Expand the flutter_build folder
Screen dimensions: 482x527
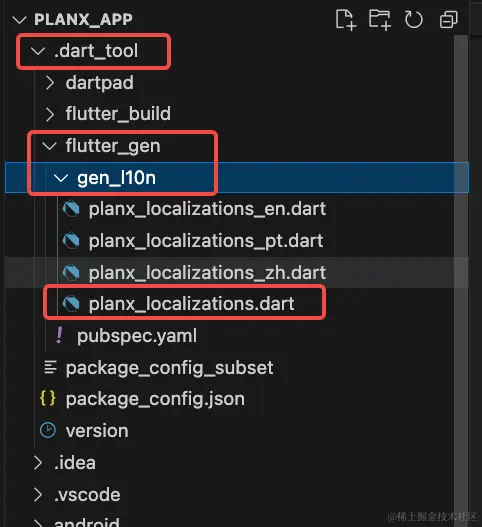point(50,114)
